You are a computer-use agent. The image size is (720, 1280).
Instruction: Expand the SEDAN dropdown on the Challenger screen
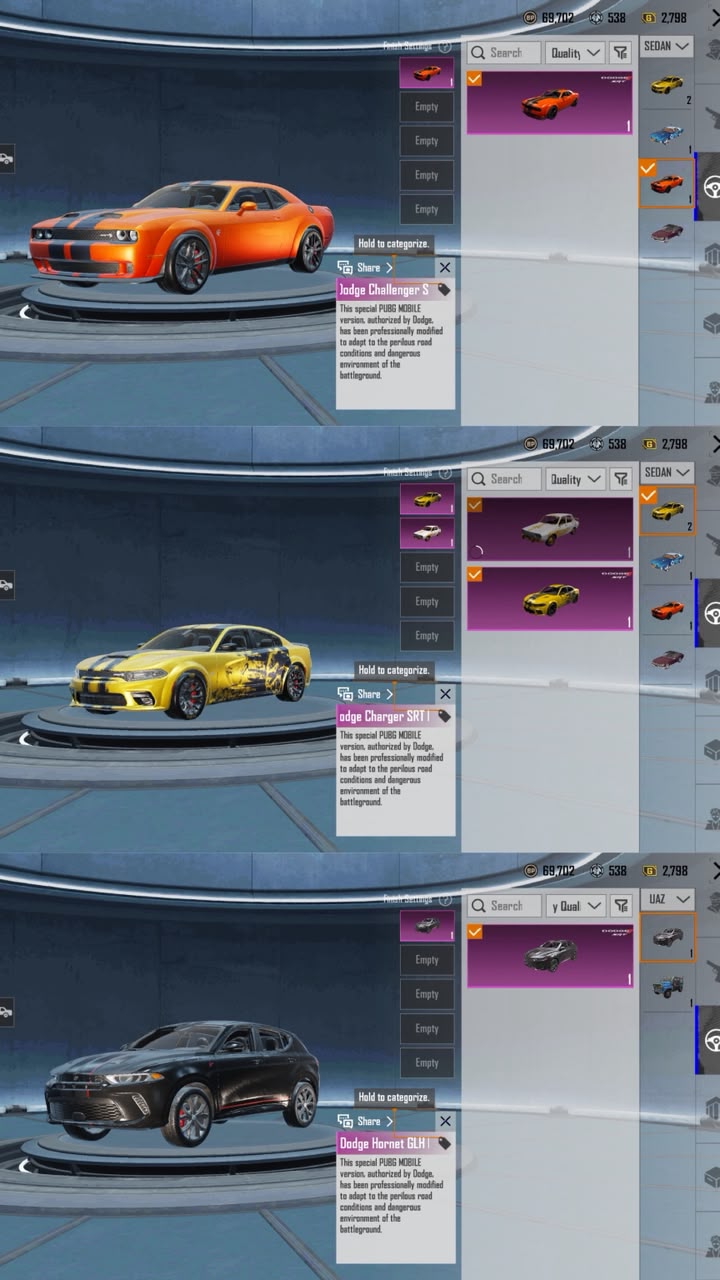tap(667, 46)
